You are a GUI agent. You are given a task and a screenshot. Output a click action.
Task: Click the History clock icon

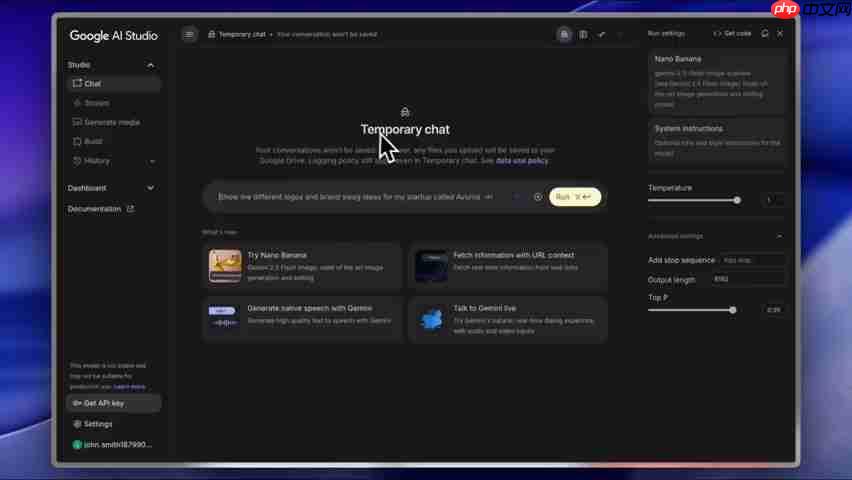77,161
